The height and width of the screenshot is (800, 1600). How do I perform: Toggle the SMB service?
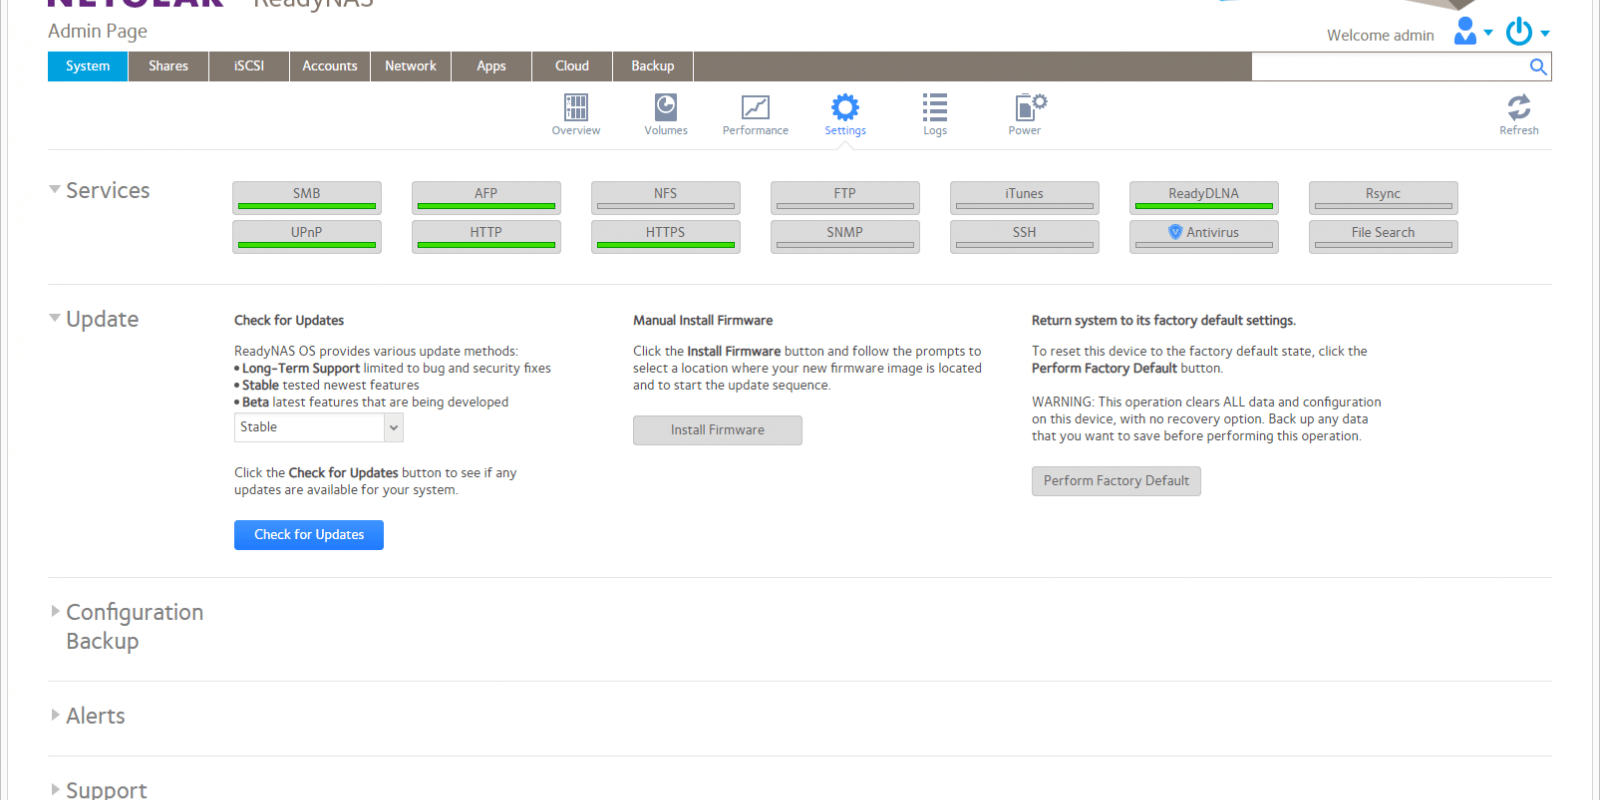tap(307, 198)
